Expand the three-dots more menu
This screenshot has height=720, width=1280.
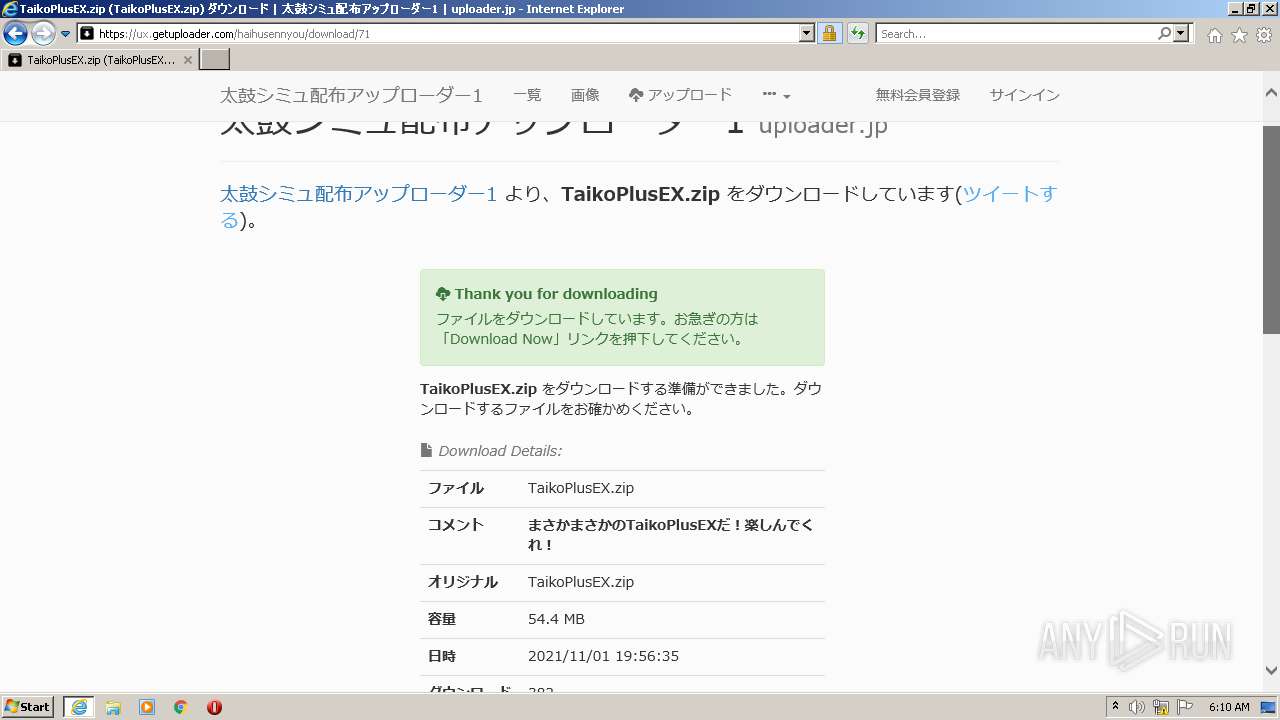pyautogui.click(x=776, y=95)
